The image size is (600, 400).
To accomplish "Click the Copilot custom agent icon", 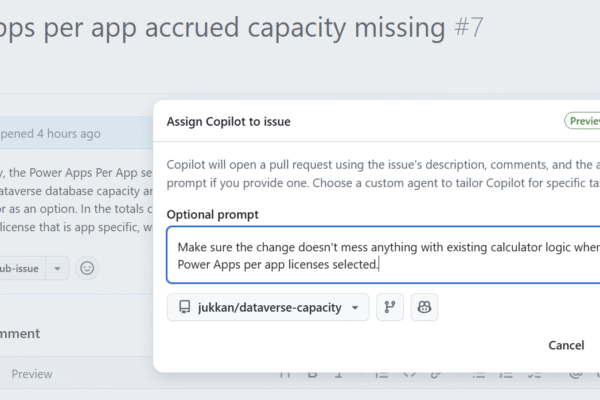I will pyautogui.click(x=424, y=308).
